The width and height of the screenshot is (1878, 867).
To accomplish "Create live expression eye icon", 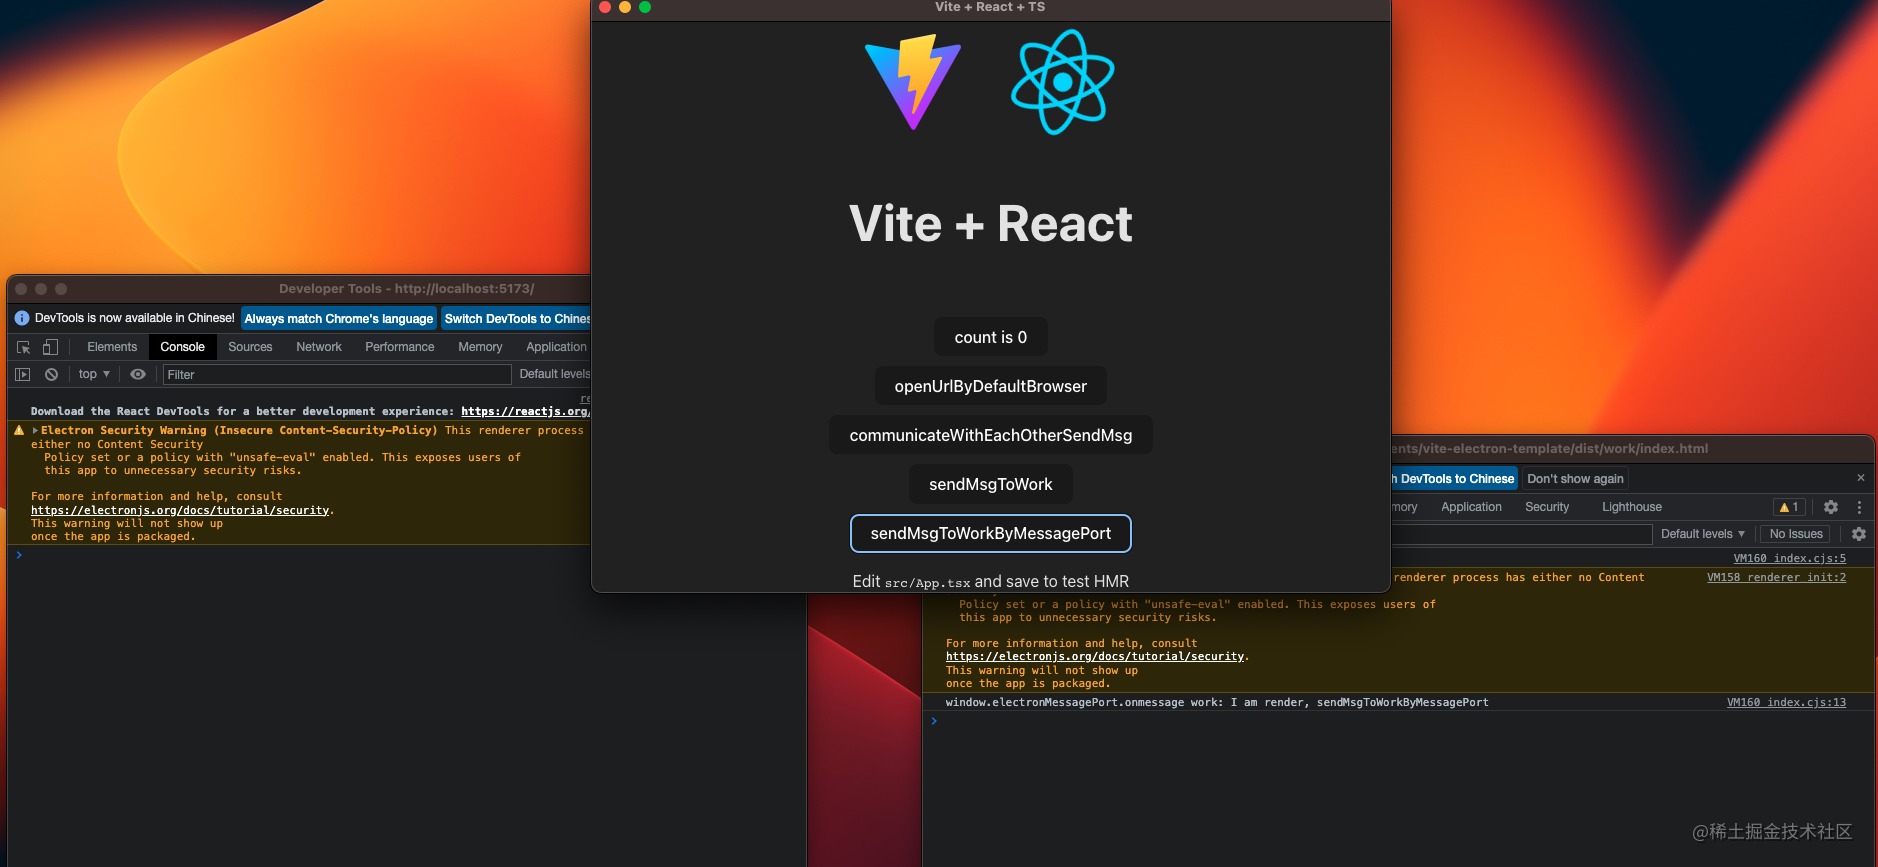I will click(x=138, y=374).
